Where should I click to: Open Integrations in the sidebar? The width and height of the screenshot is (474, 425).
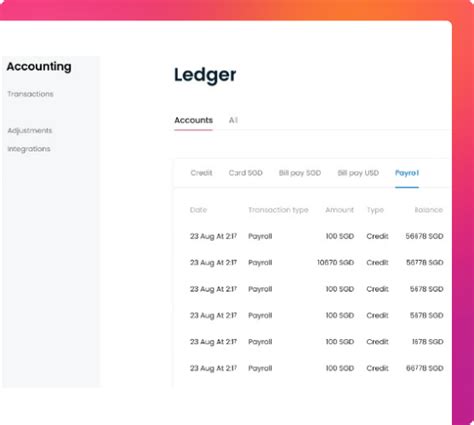(x=29, y=149)
